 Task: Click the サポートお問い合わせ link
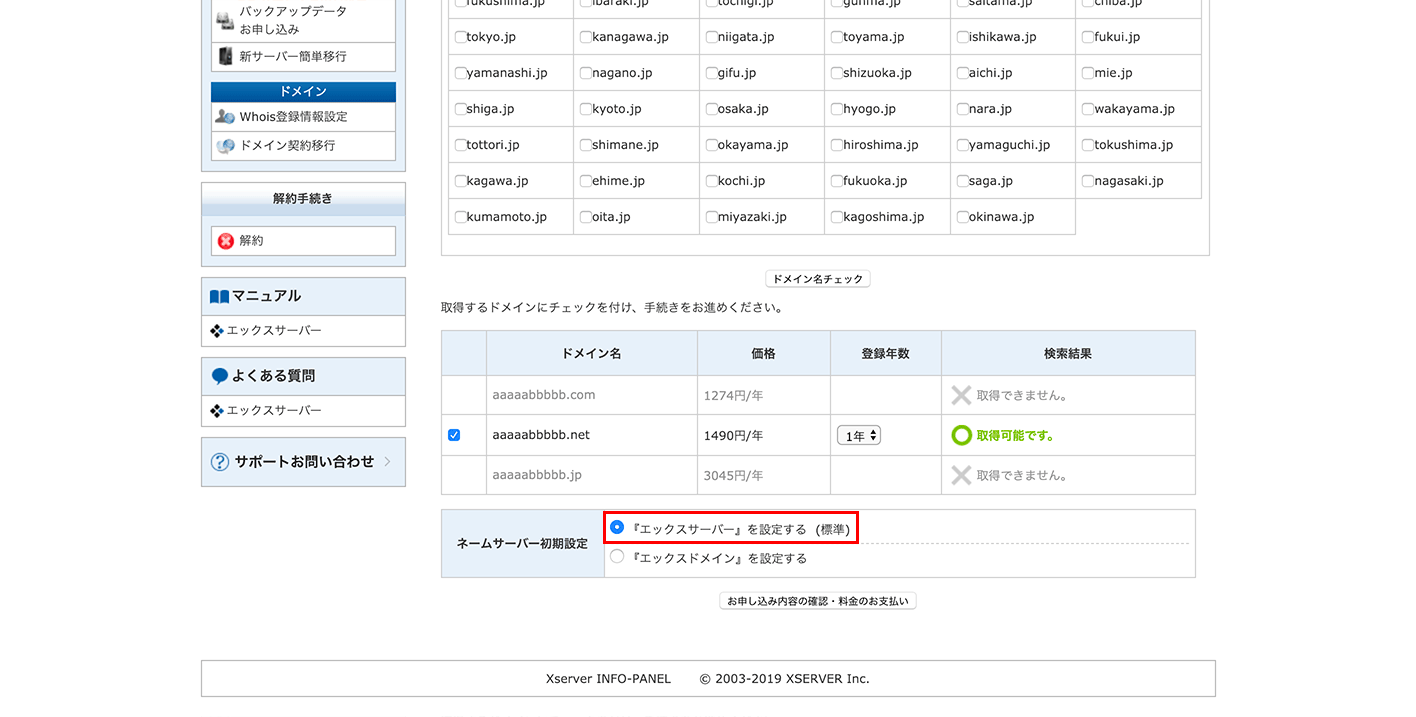point(304,462)
